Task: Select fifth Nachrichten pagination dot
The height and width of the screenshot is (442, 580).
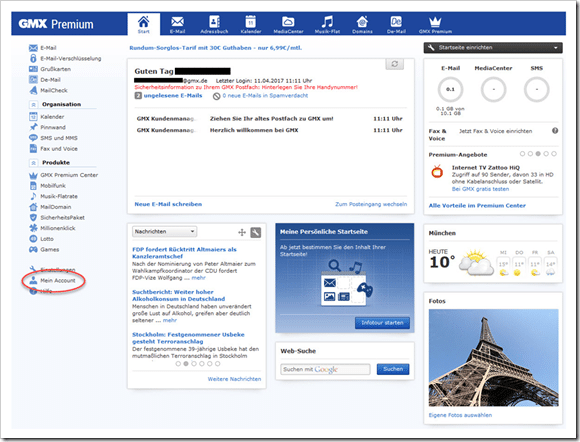Action: 210,364
